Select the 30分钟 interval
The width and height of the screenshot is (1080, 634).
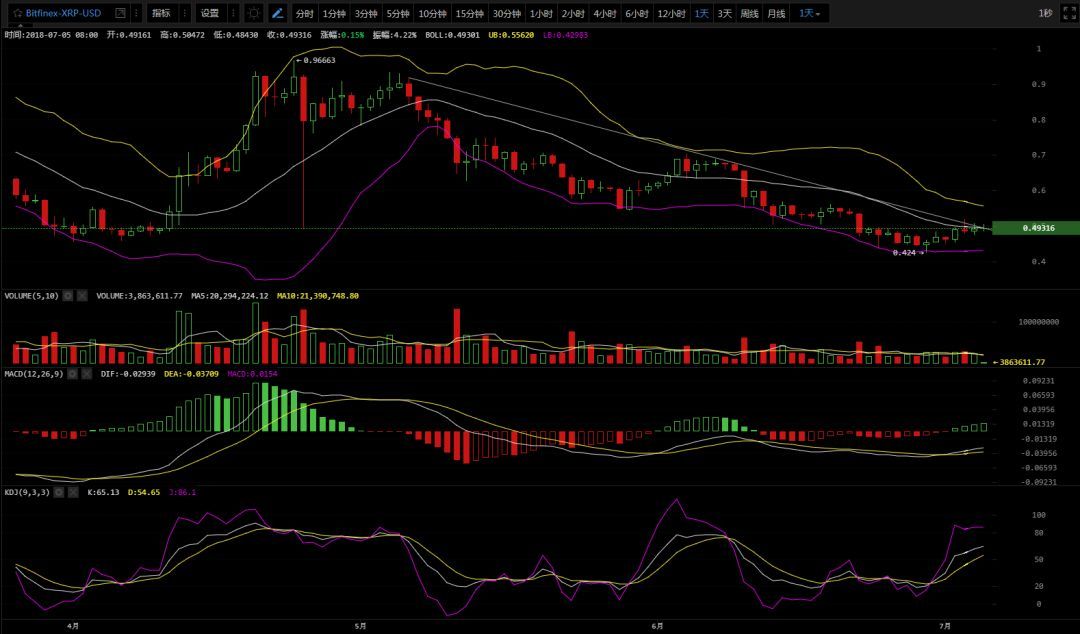[506, 14]
